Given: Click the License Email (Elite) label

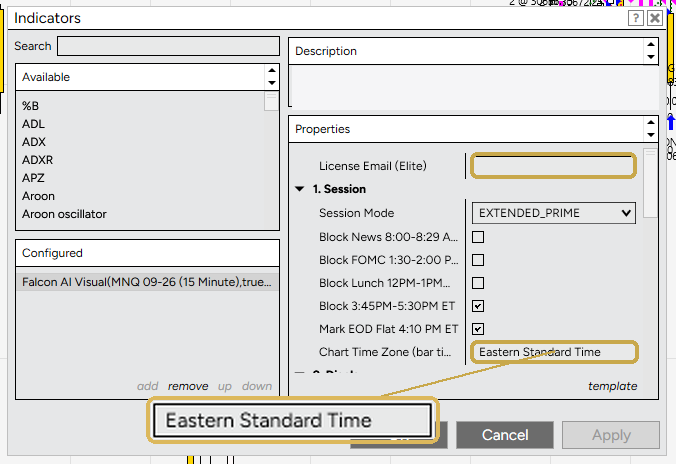Looking at the screenshot, I should pyautogui.click(x=372, y=166).
